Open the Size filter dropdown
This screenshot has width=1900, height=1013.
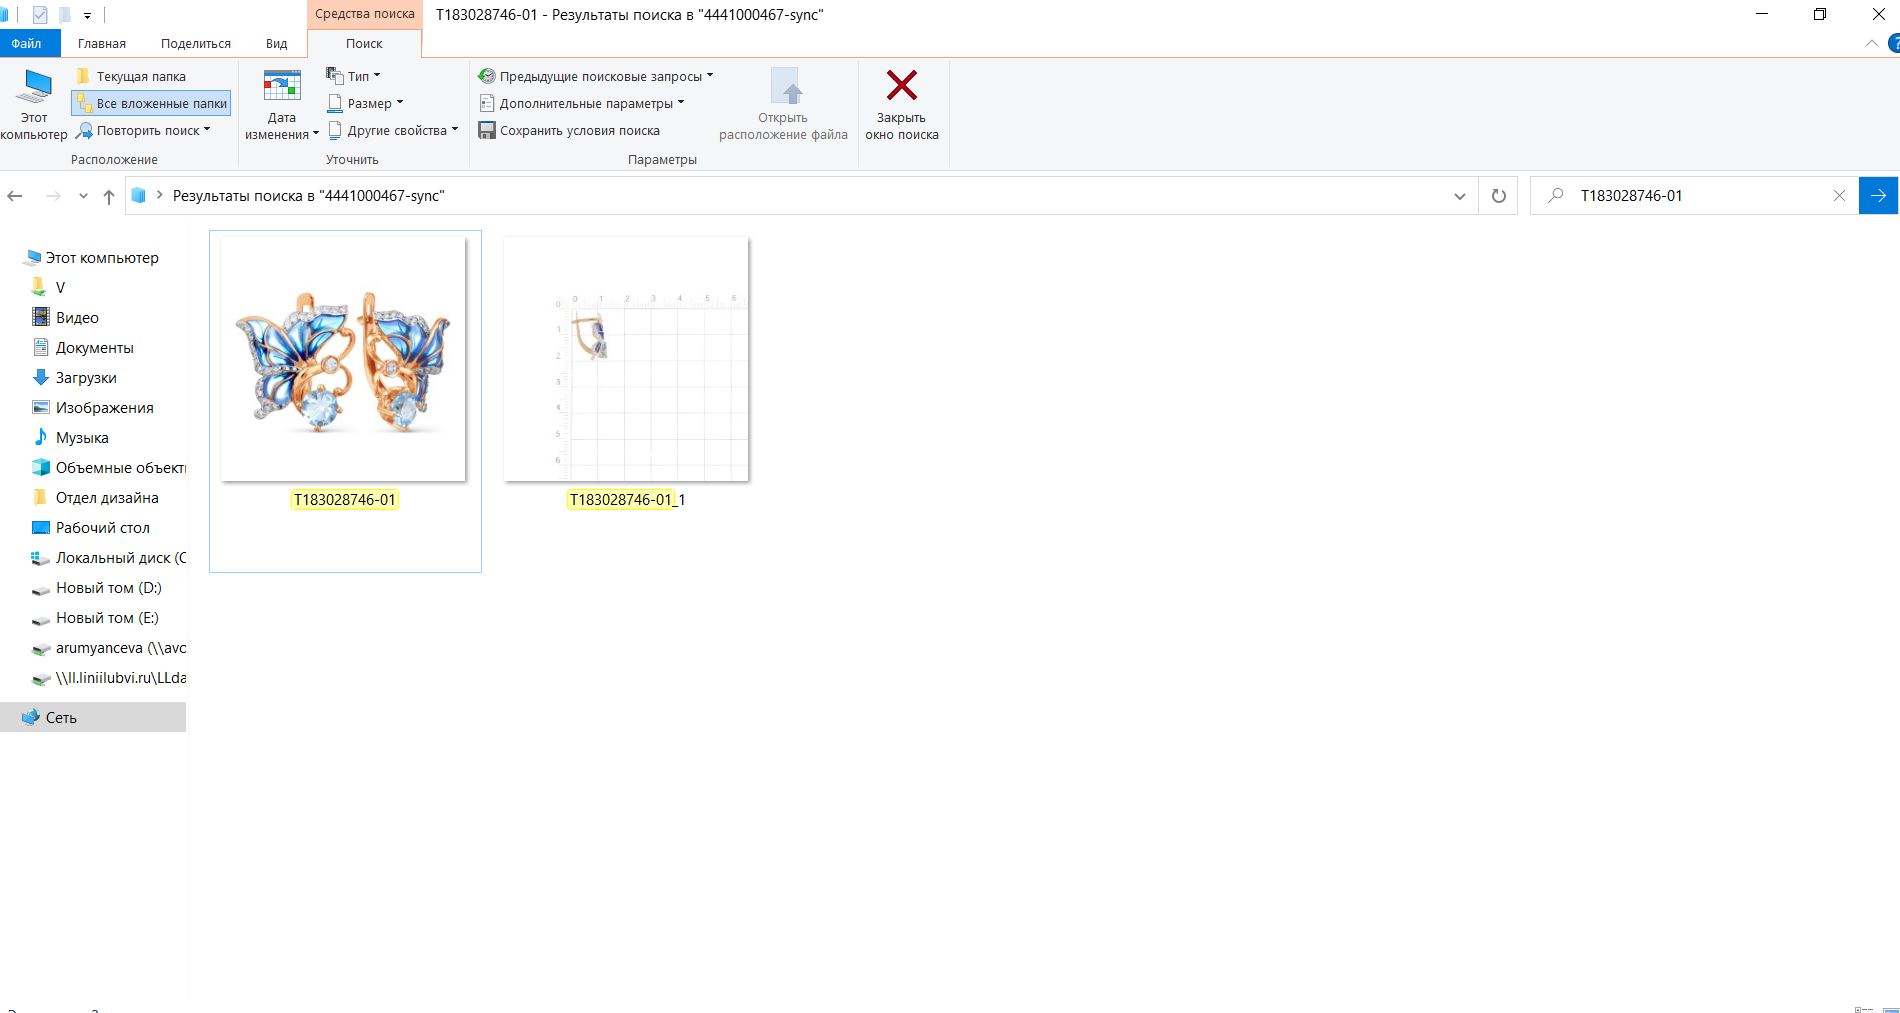(366, 103)
